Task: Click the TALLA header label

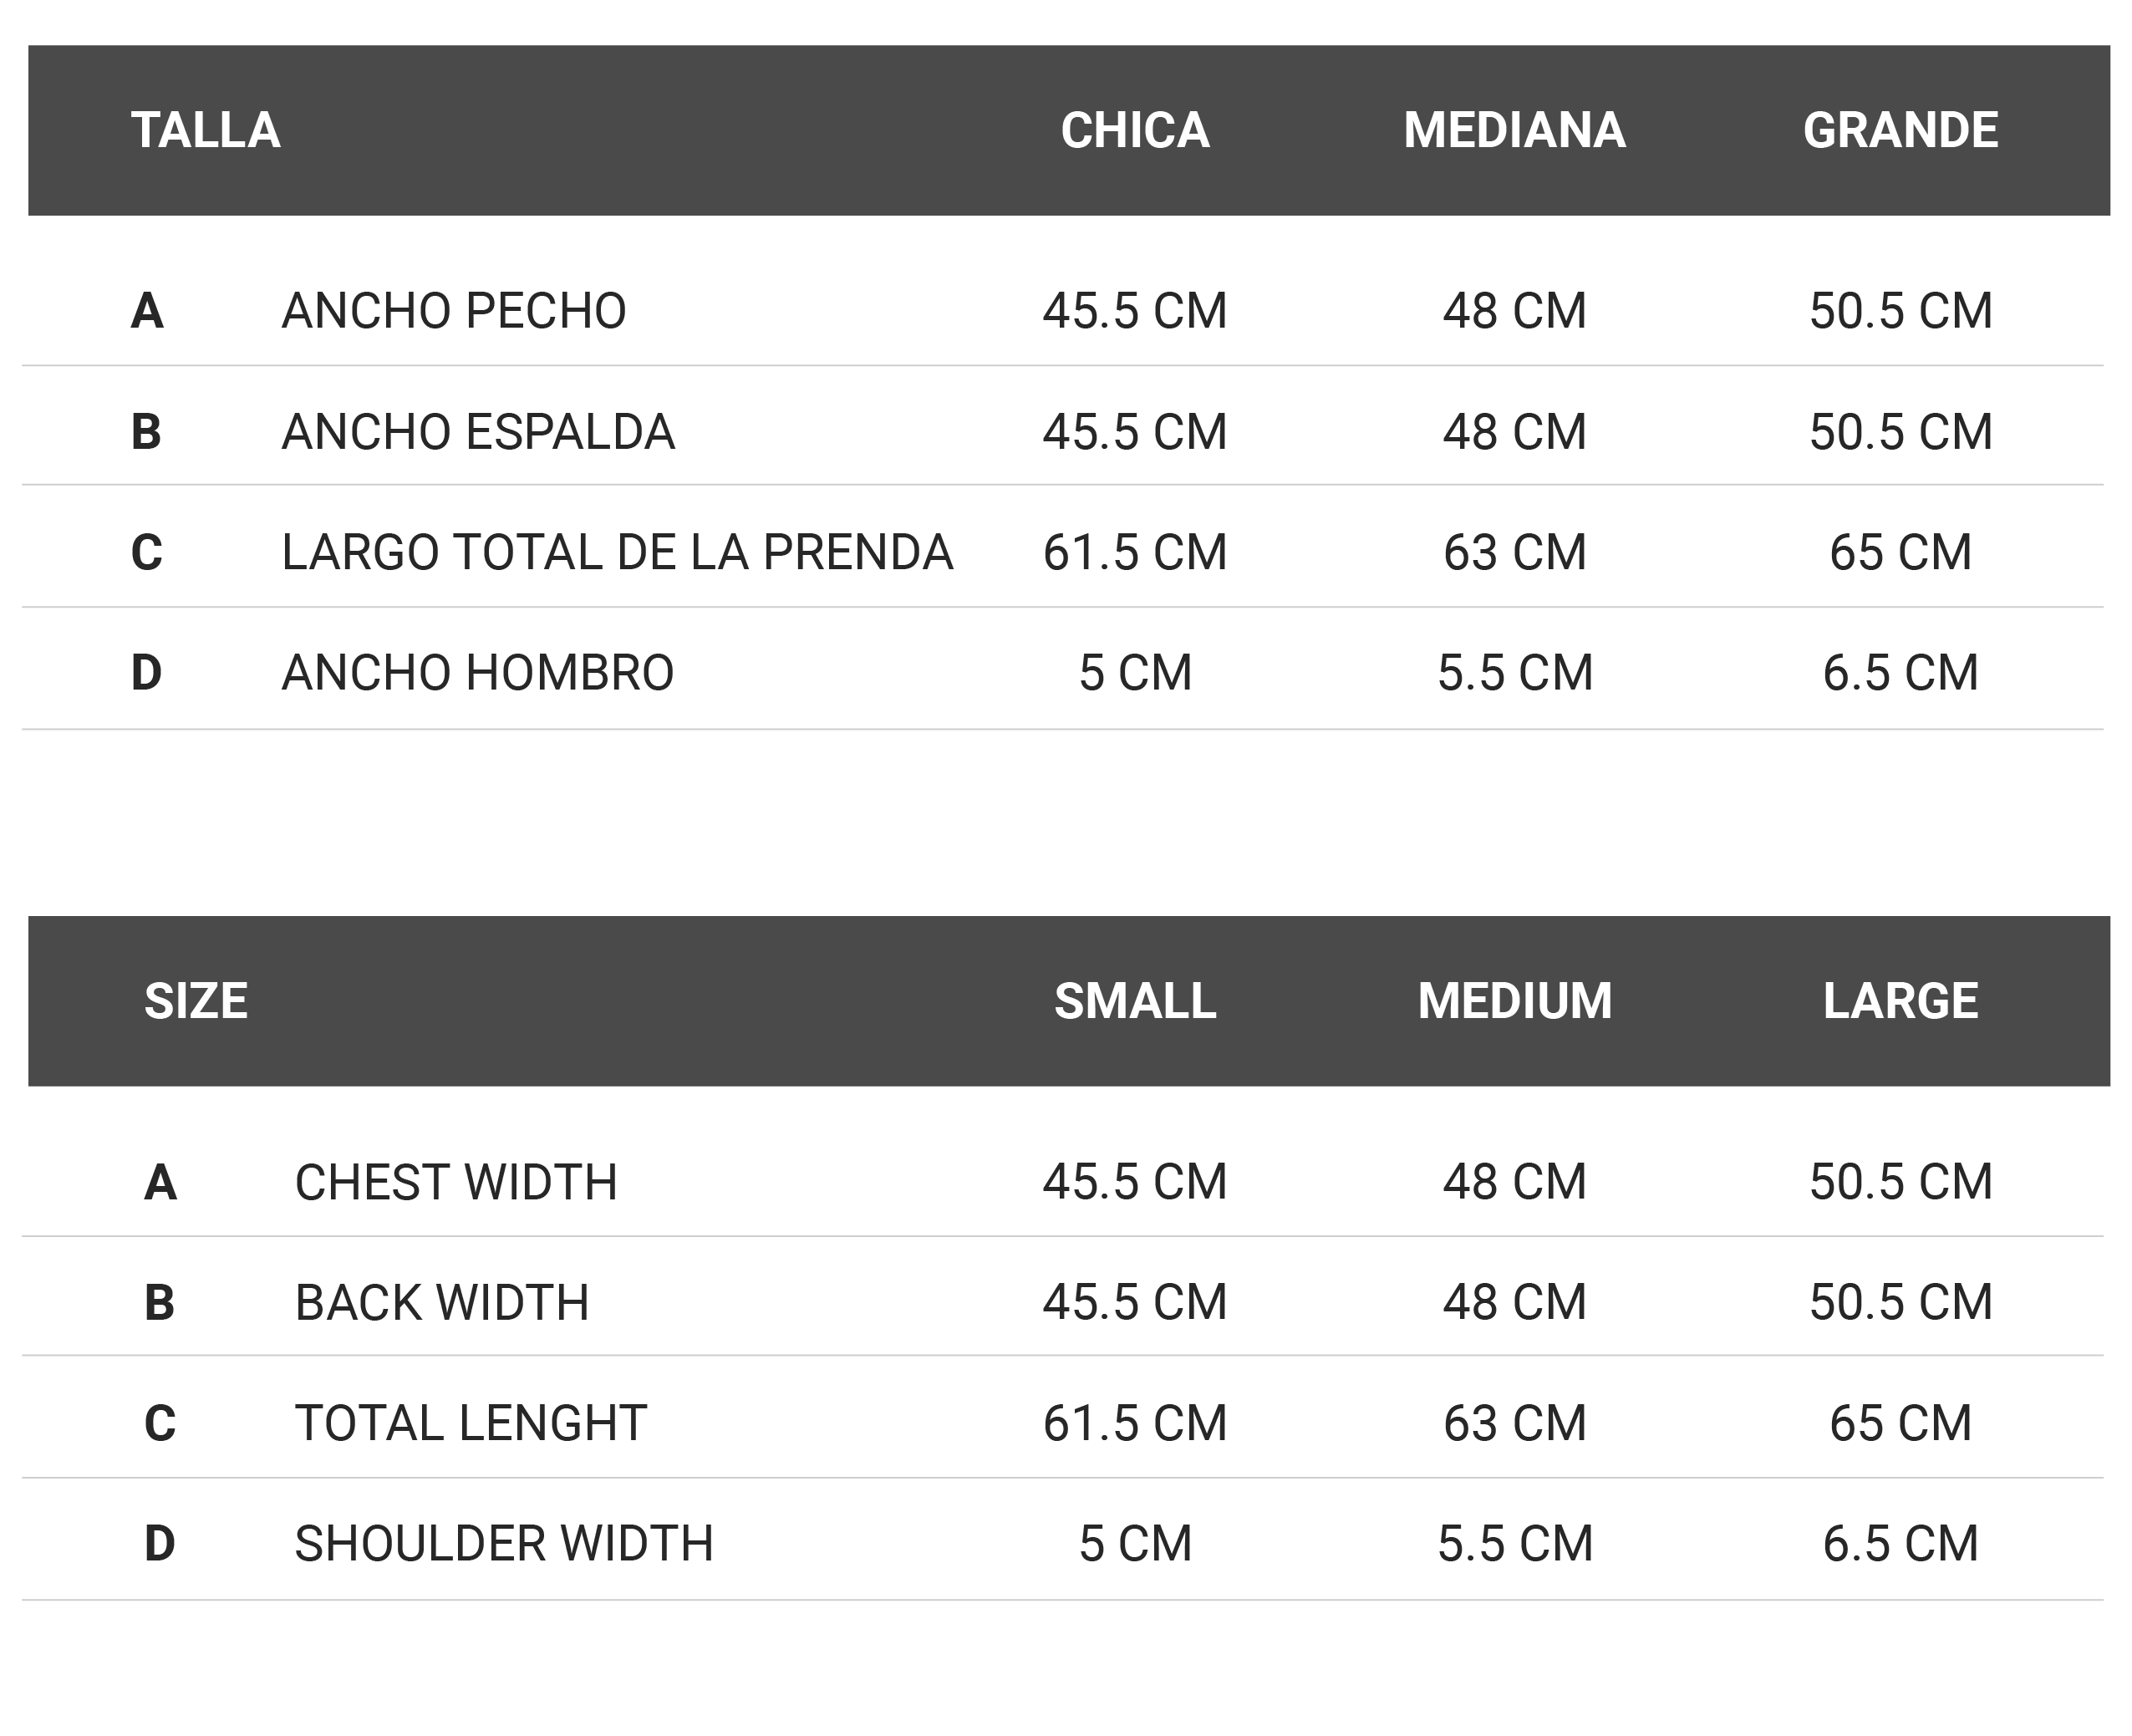Action: click(205, 130)
